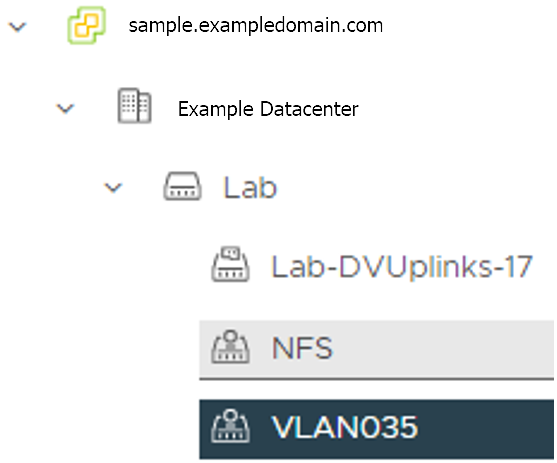Click the datacenter building icon
This screenshot has height=463, width=557.
click(134, 106)
